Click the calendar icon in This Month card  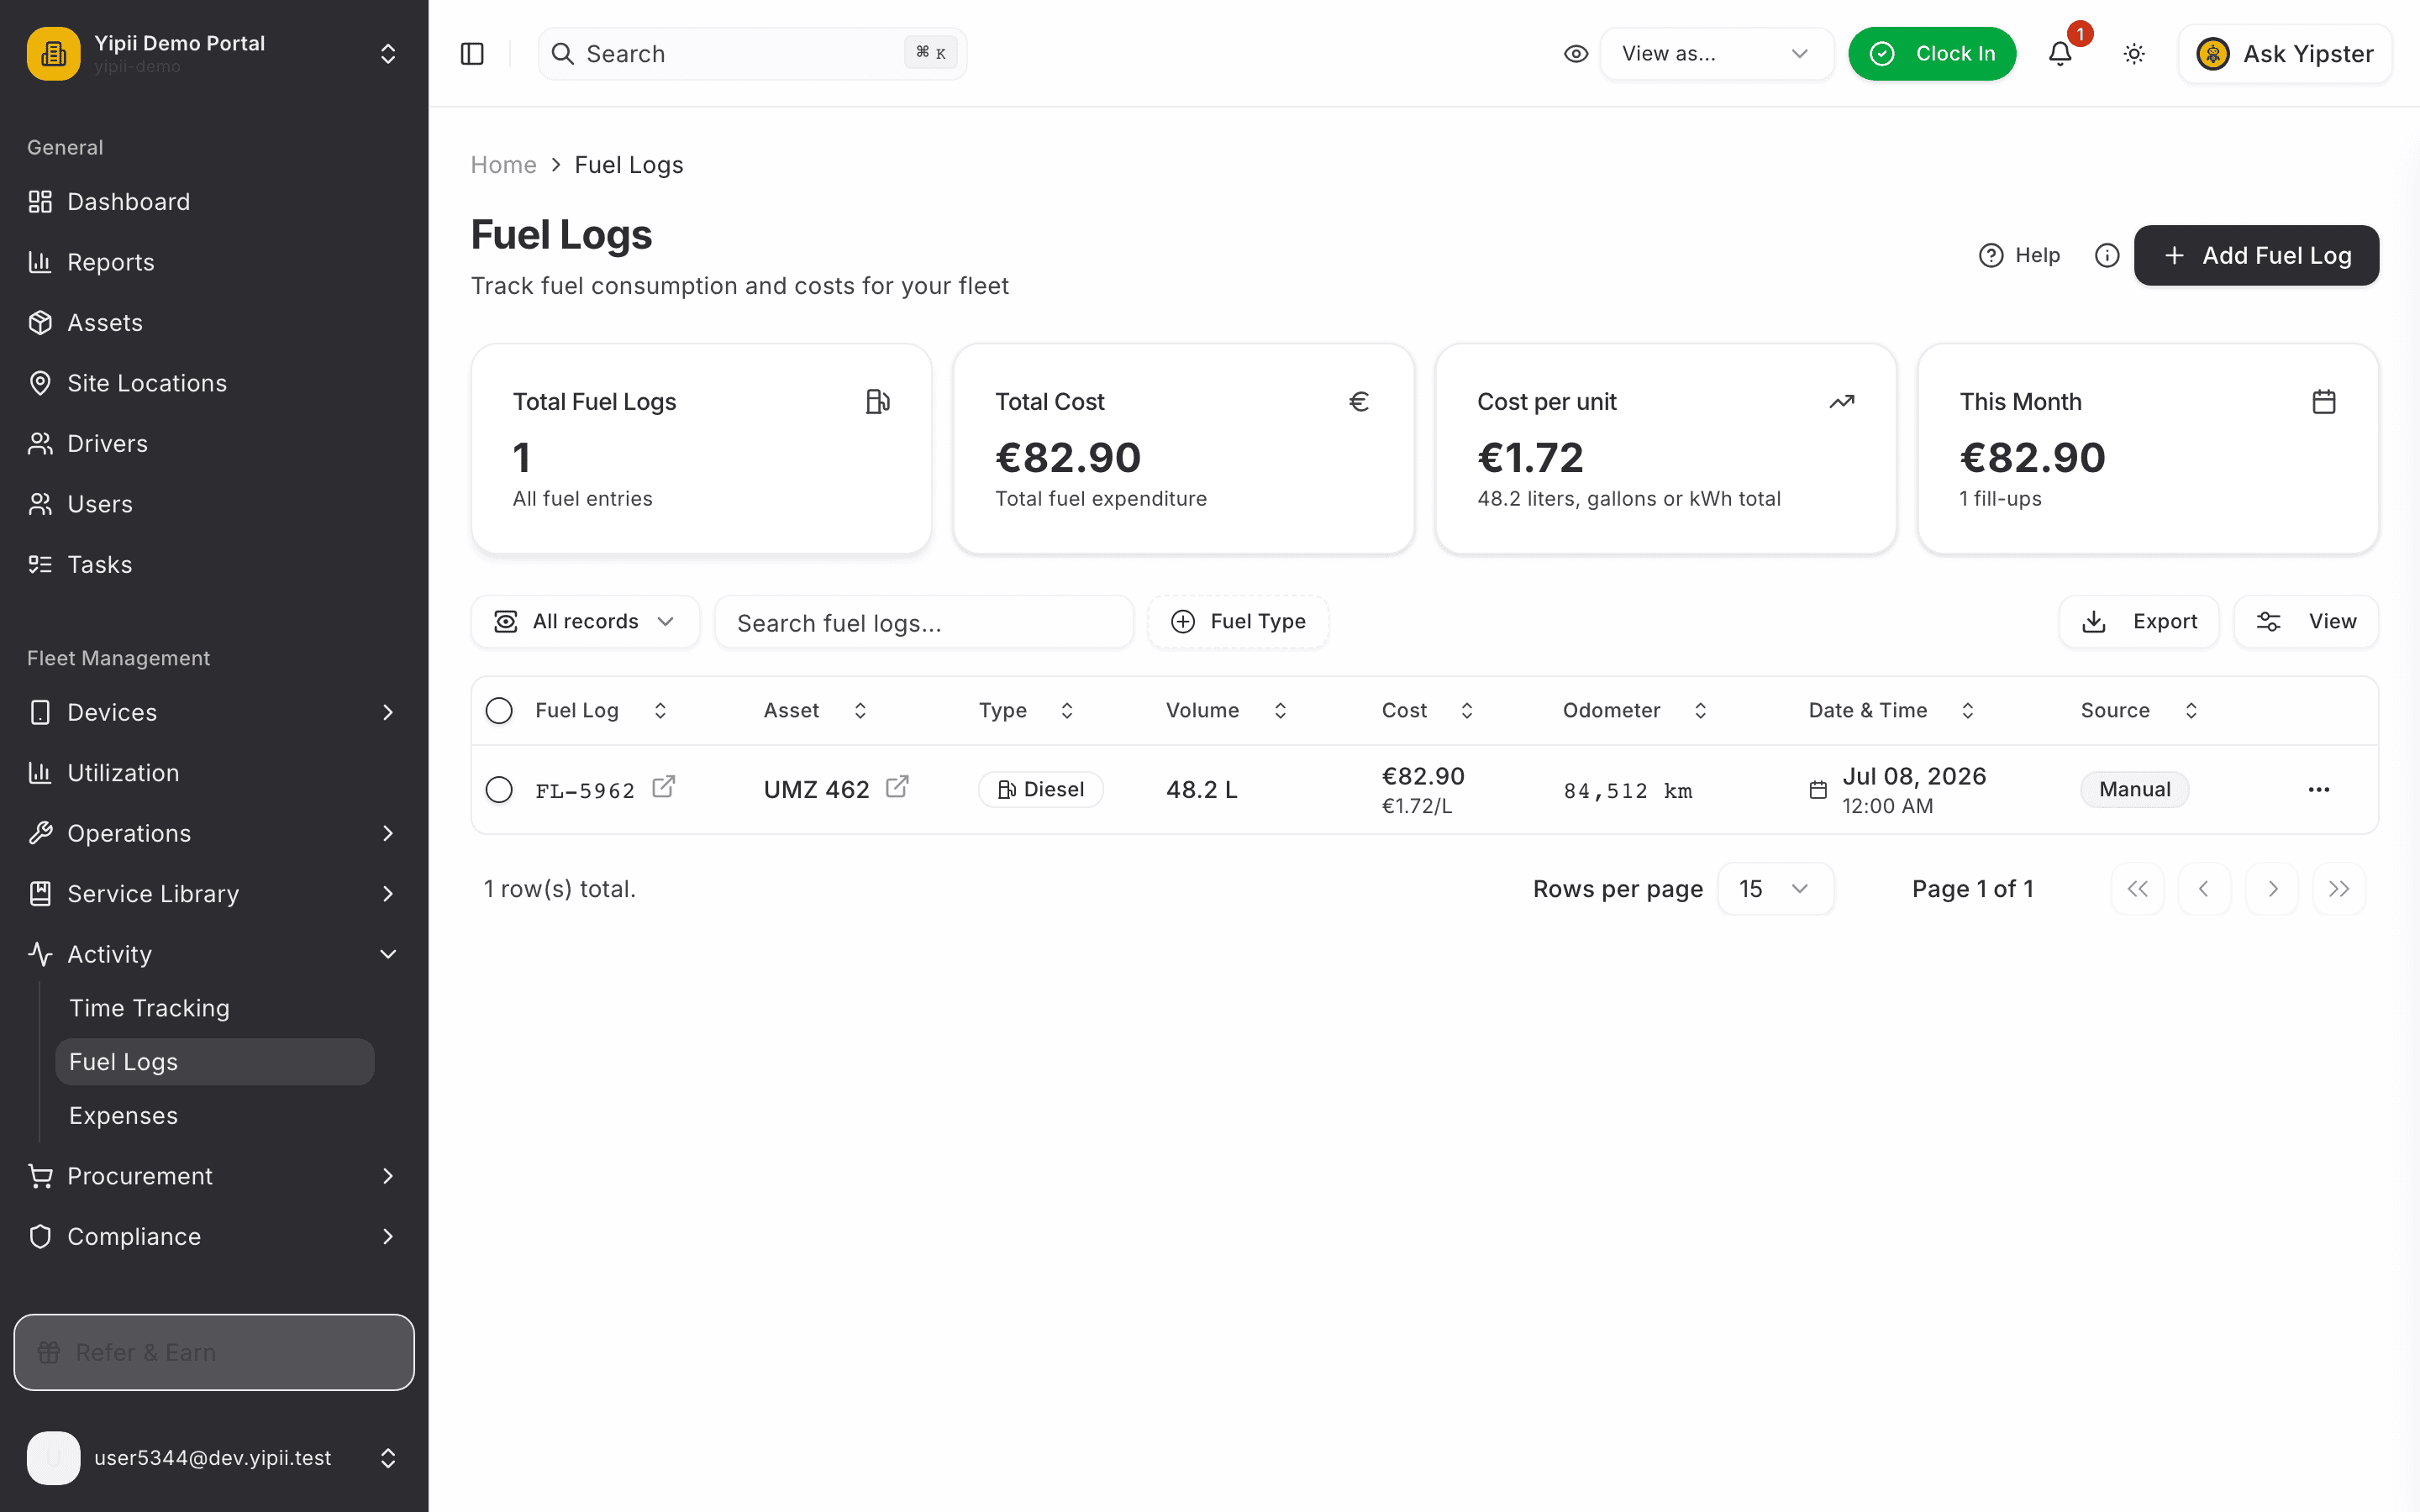pyautogui.click(x=2324, y=402)
